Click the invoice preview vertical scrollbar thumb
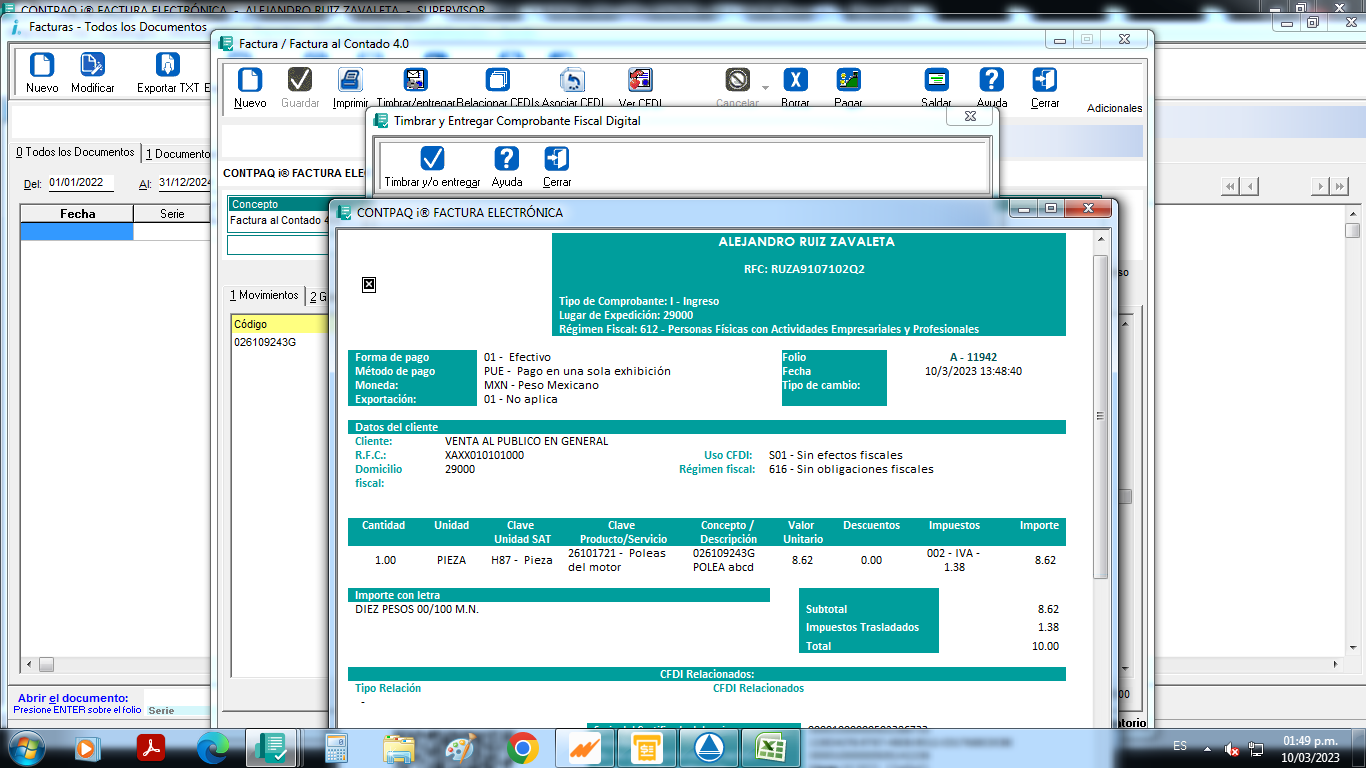The image size is (1366, 768). 1100,415
